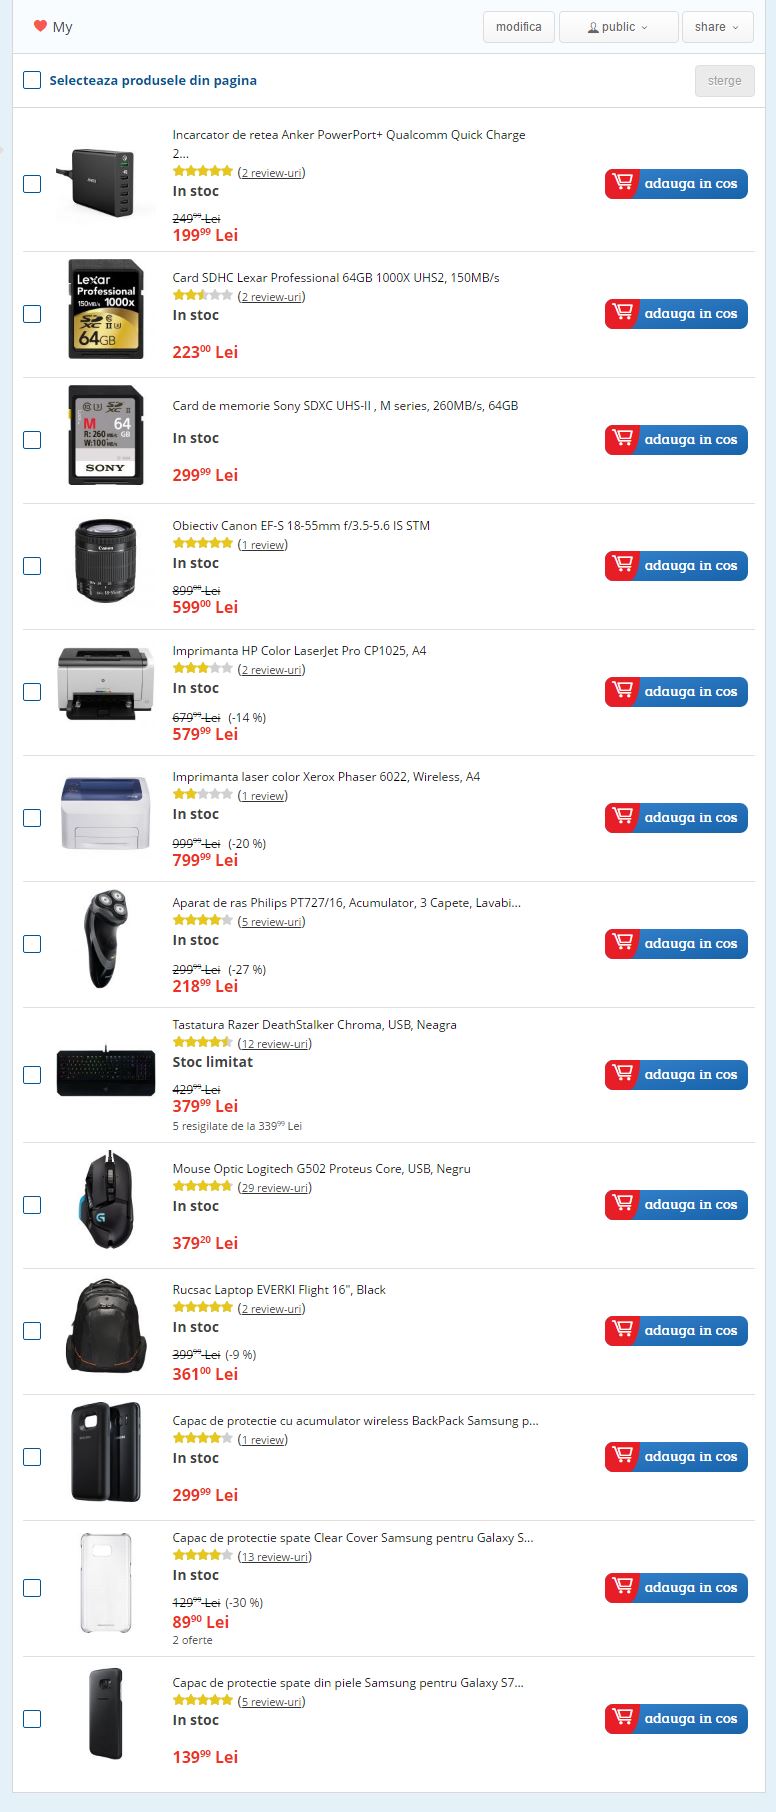Screen dimensions: 776x1812
Task: Open the public visibility dropdown
Action: 618,27
